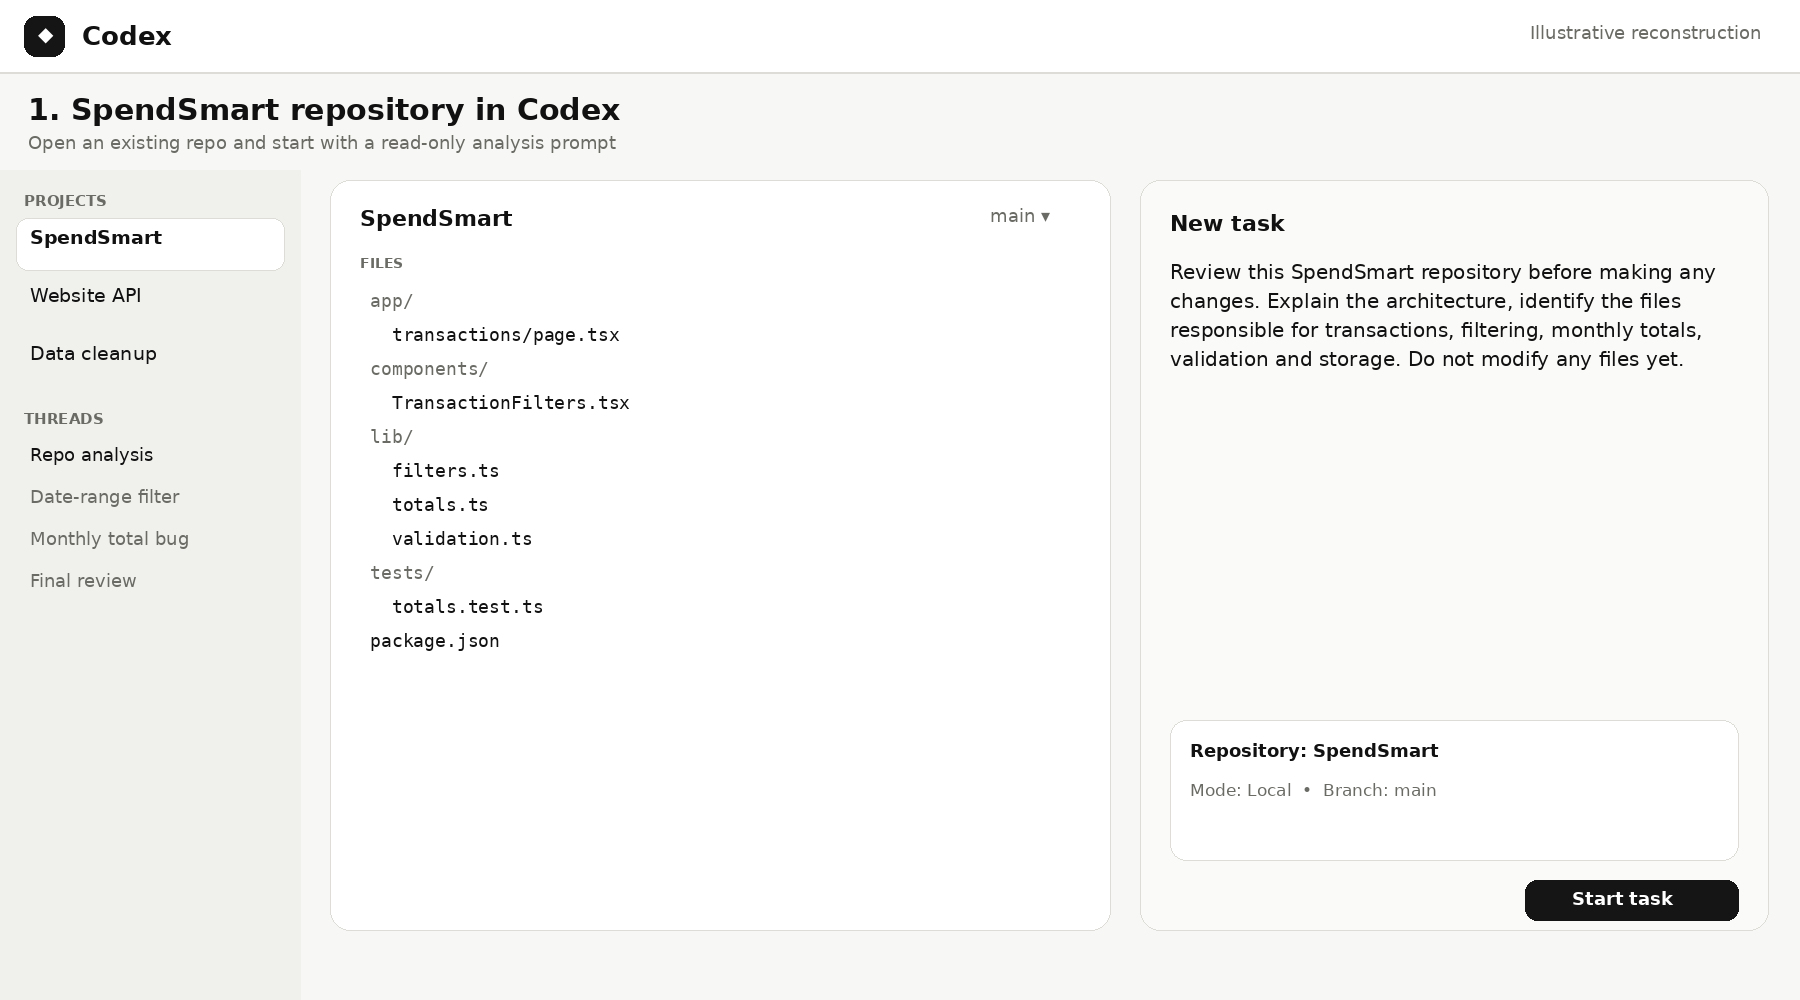Click the Branch: main label

tap(1379, 790)
